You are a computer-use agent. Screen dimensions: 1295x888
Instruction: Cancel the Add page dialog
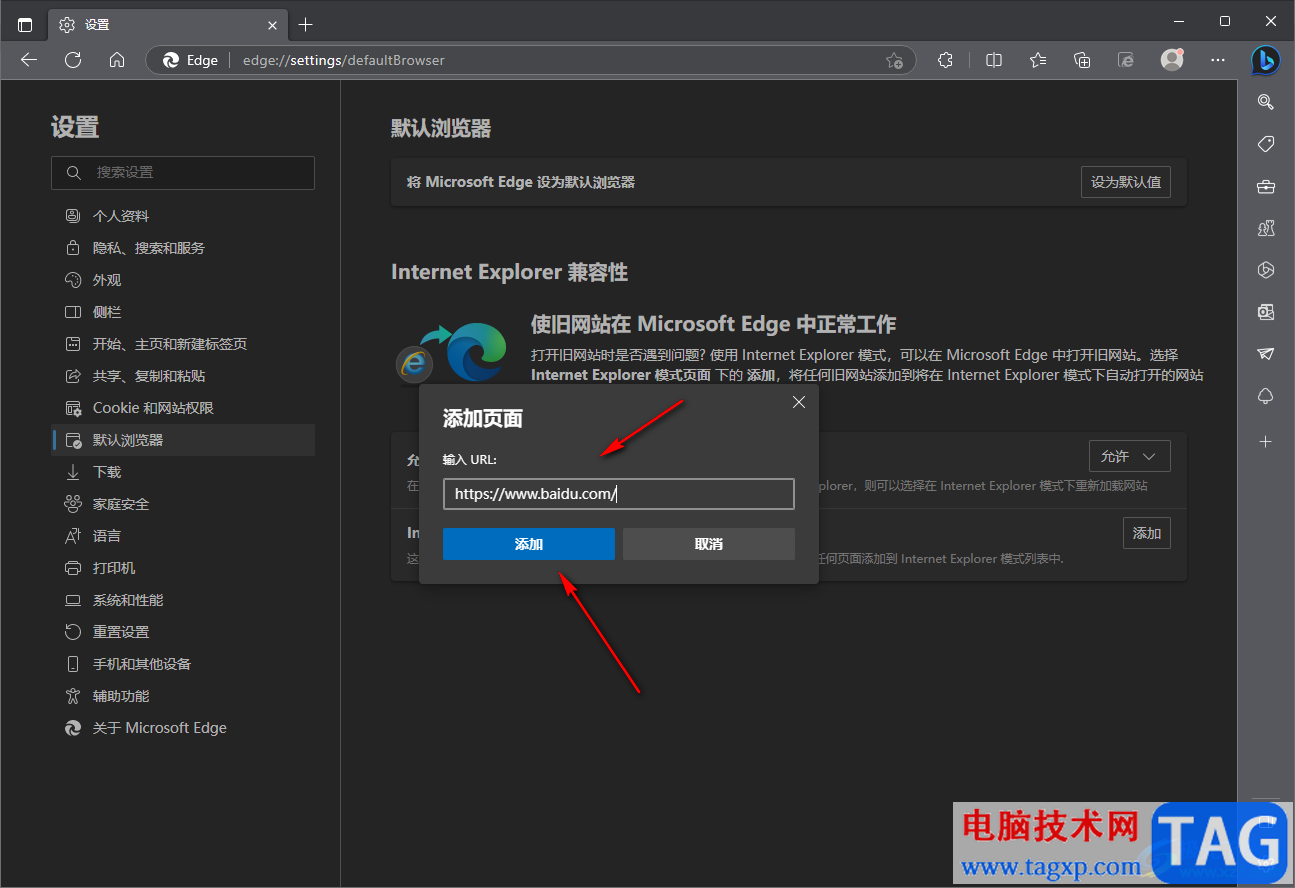click(708, 544)
